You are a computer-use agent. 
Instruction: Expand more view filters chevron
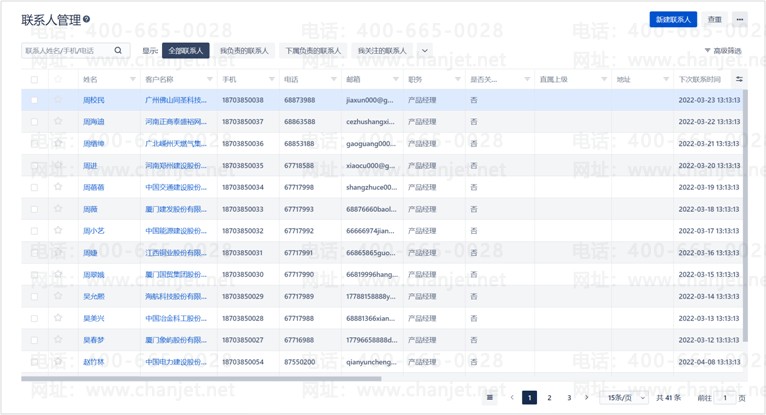(425, 50)
